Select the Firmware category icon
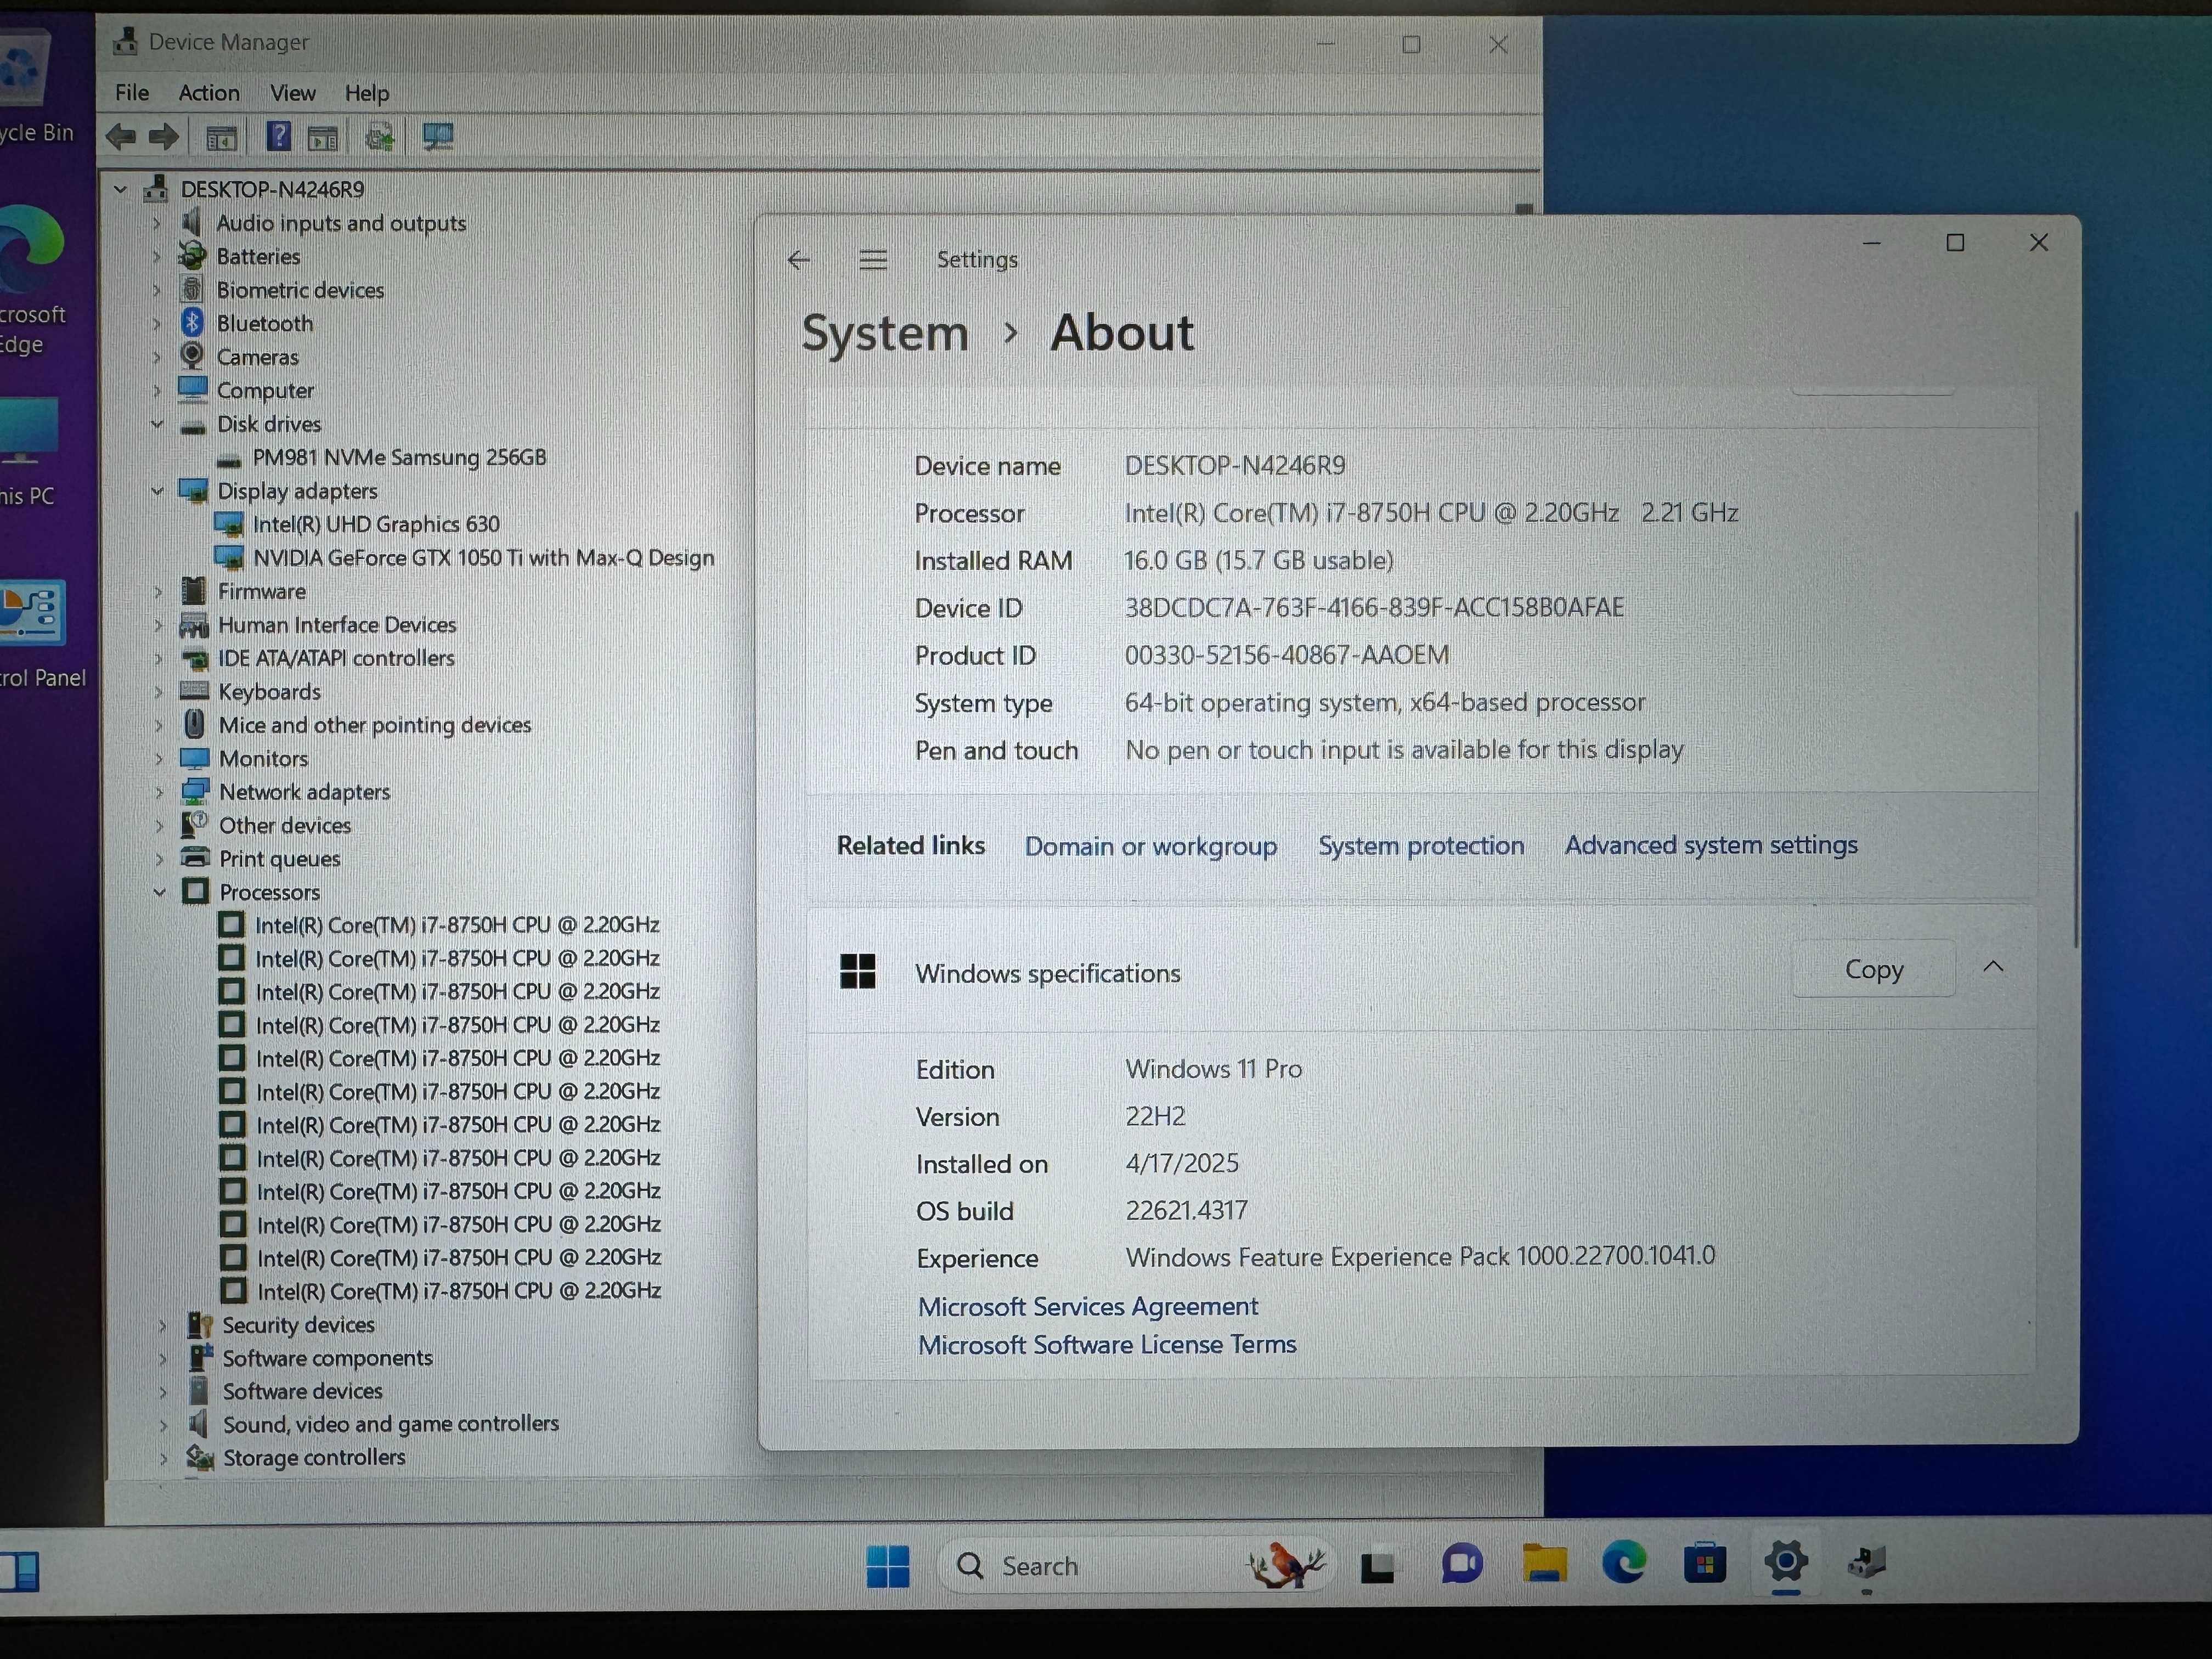The image size is (2212, 1659). (x=193, y=591)
